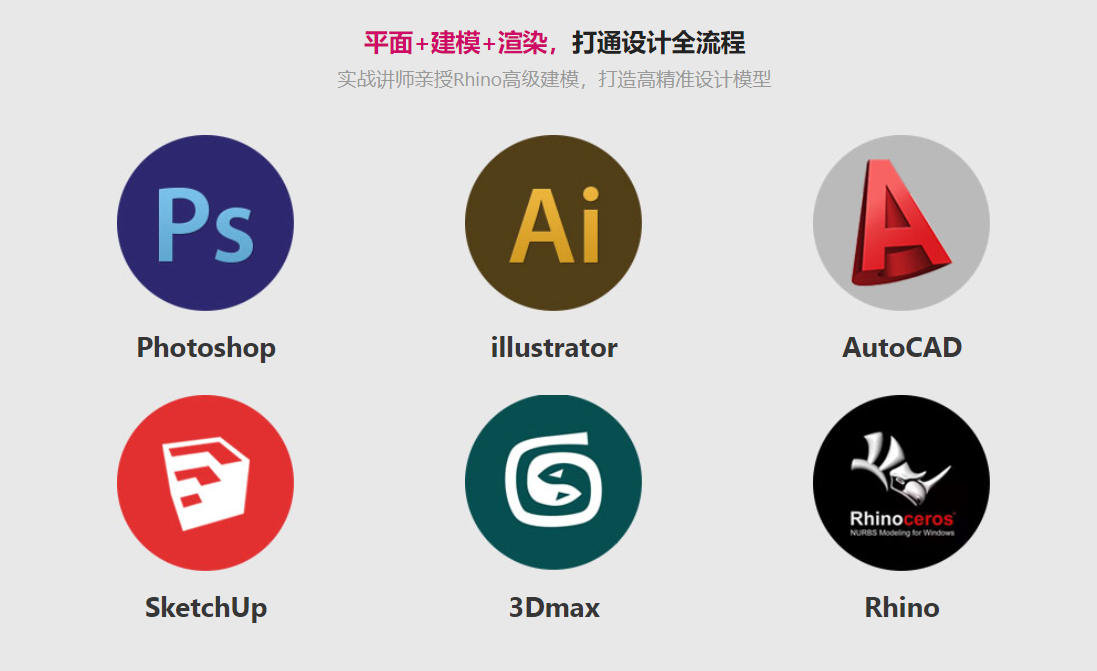The width and height of the screenshot is (1097, 671).
Task: Select the SketchUp text label
Action: (x=206, y=608)
